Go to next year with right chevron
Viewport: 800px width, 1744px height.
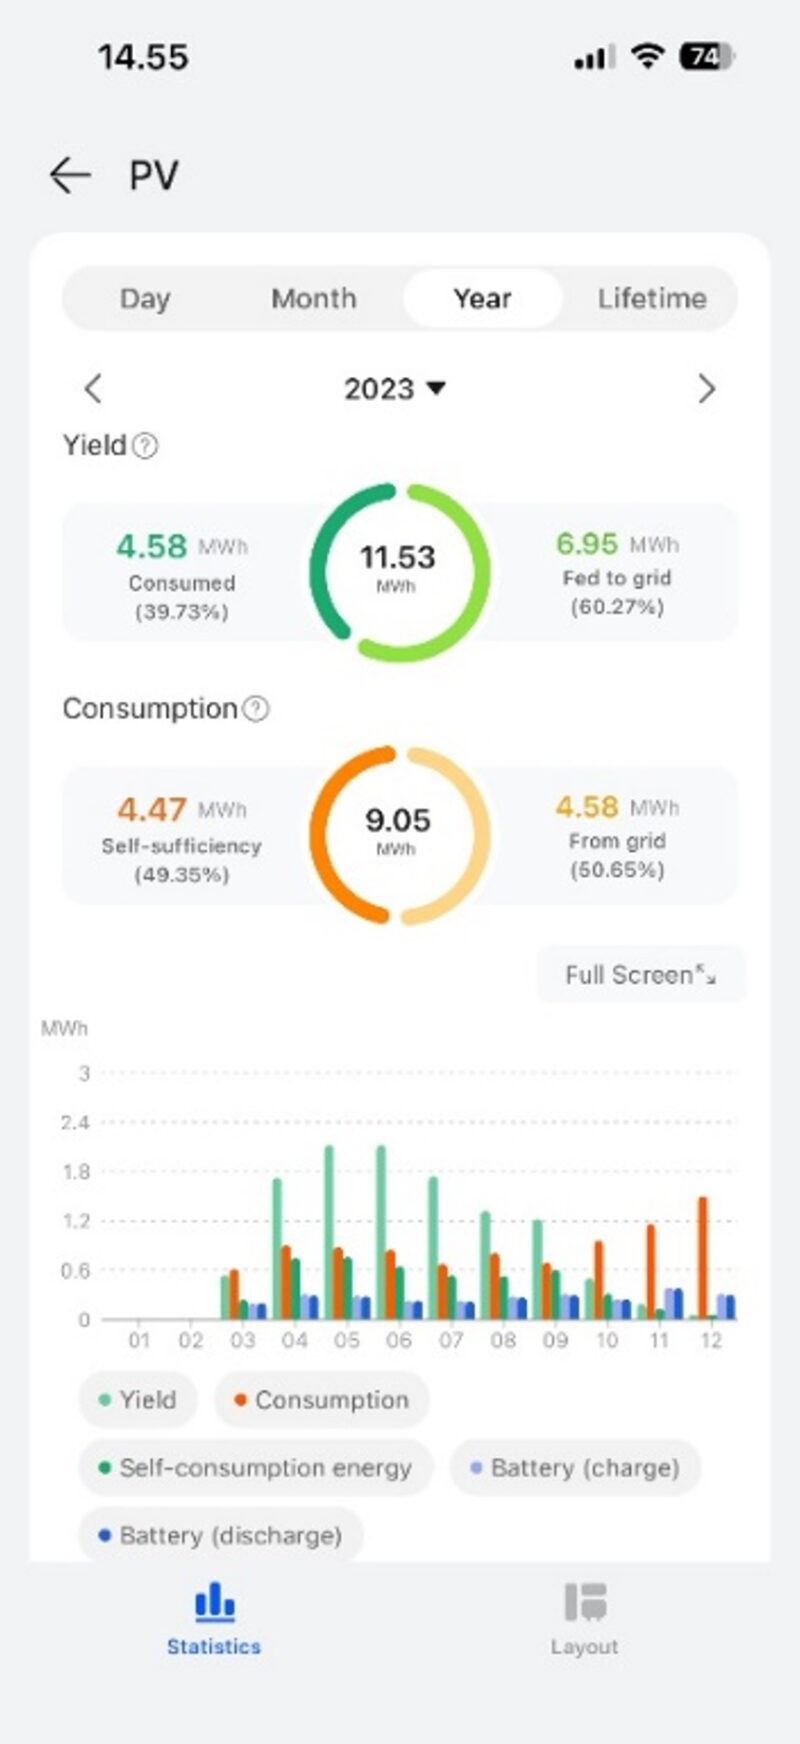(x=707, y=389)
